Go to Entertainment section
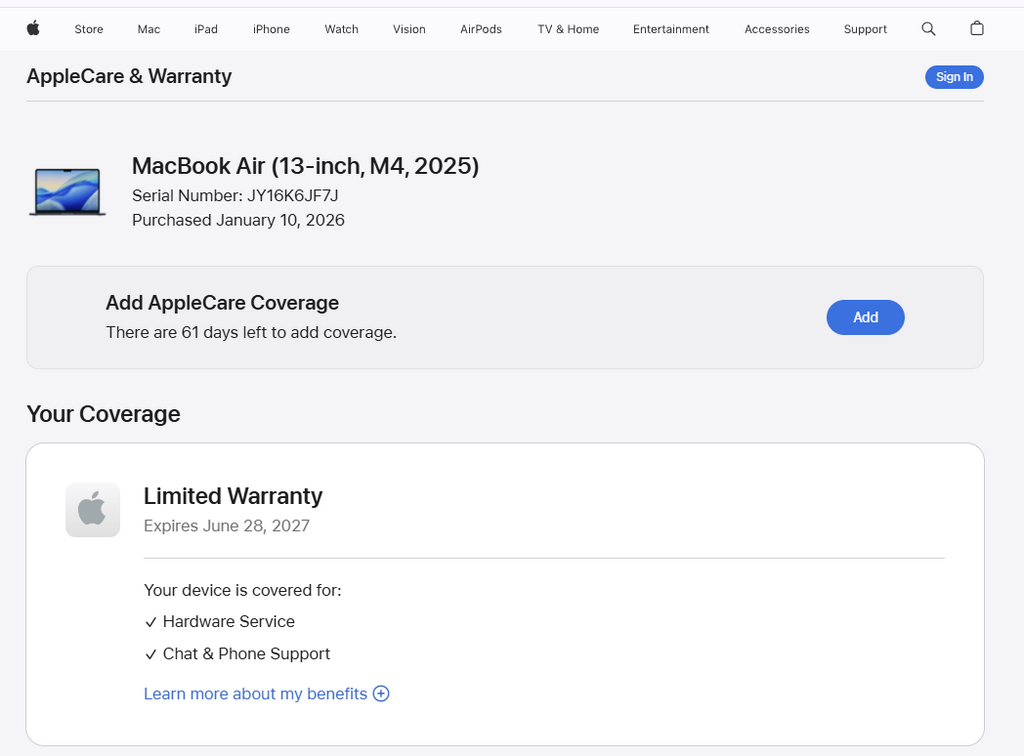1024x756 pixels. (671, 29)
